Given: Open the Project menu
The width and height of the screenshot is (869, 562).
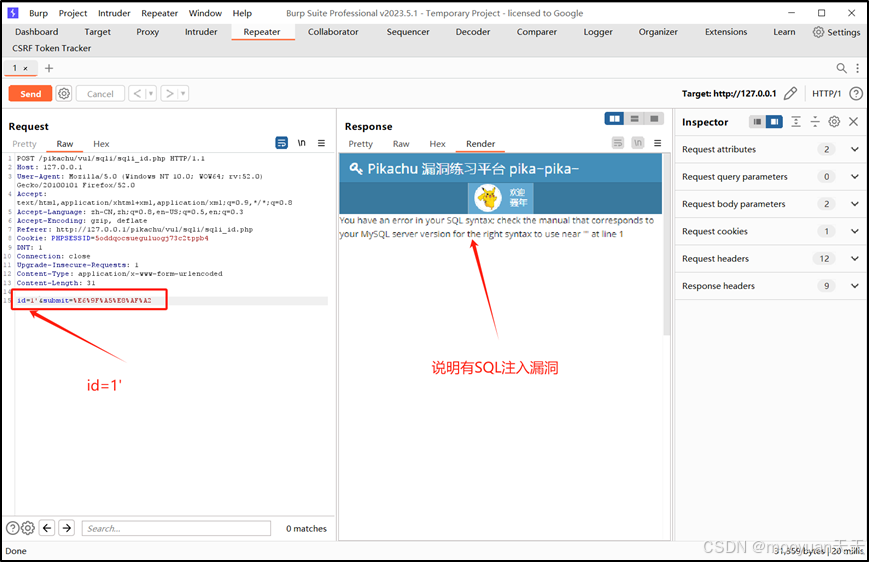Looking at the screenshot, I should click(x=73, y=13).
